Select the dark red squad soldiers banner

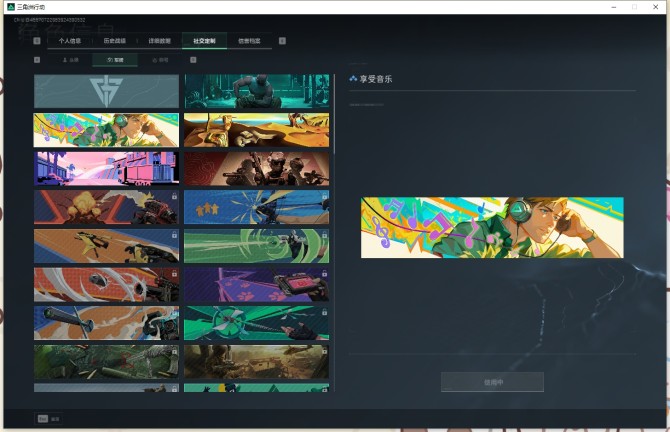click(257, 169)
